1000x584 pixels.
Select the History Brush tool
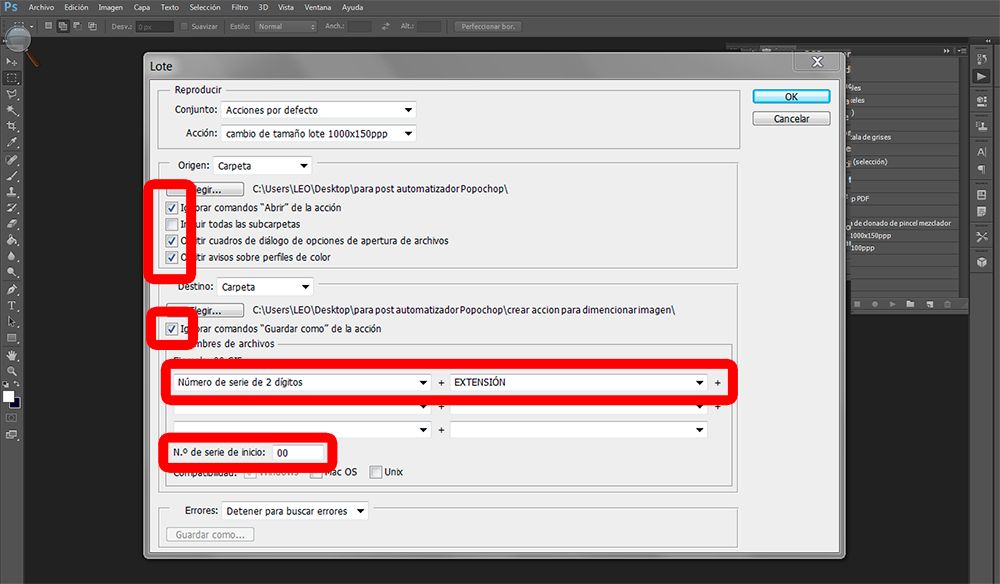12,208
